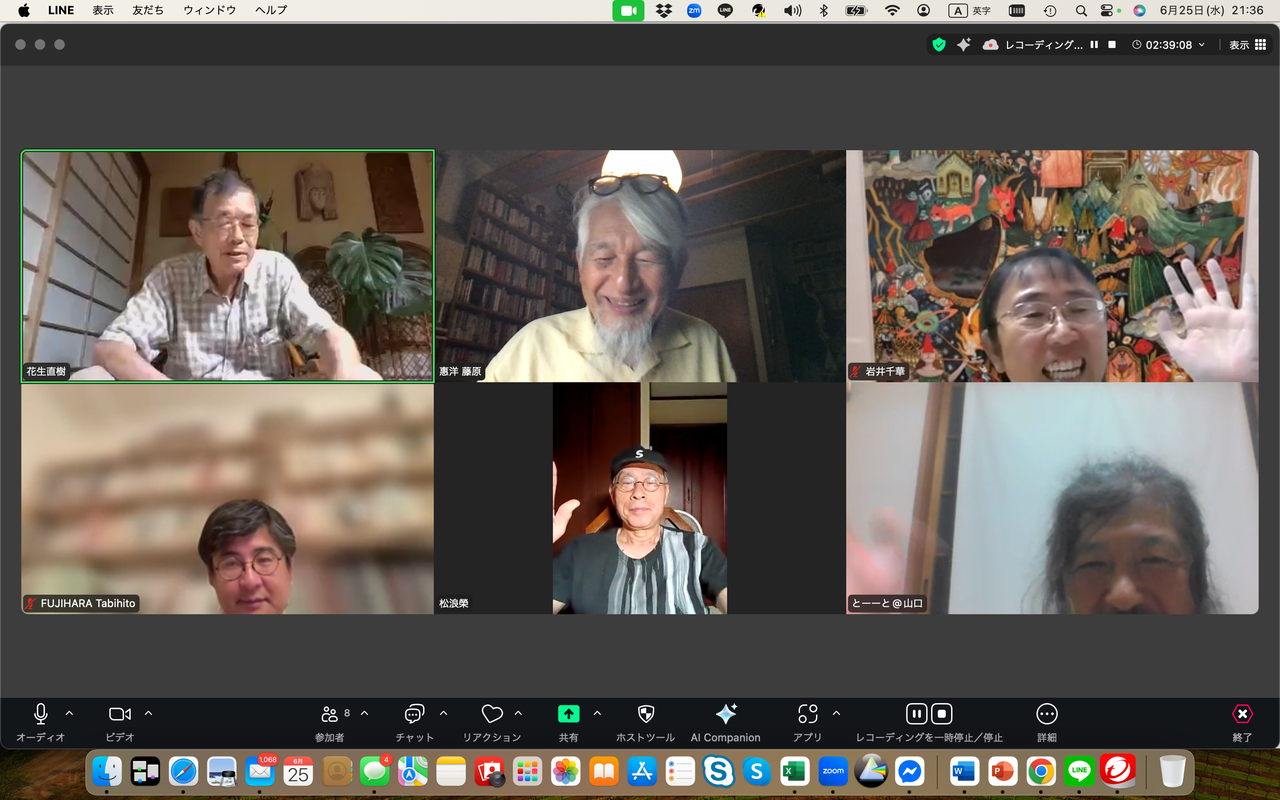
Task: Select 松浪榮 video tile
Action: point(640,499)
